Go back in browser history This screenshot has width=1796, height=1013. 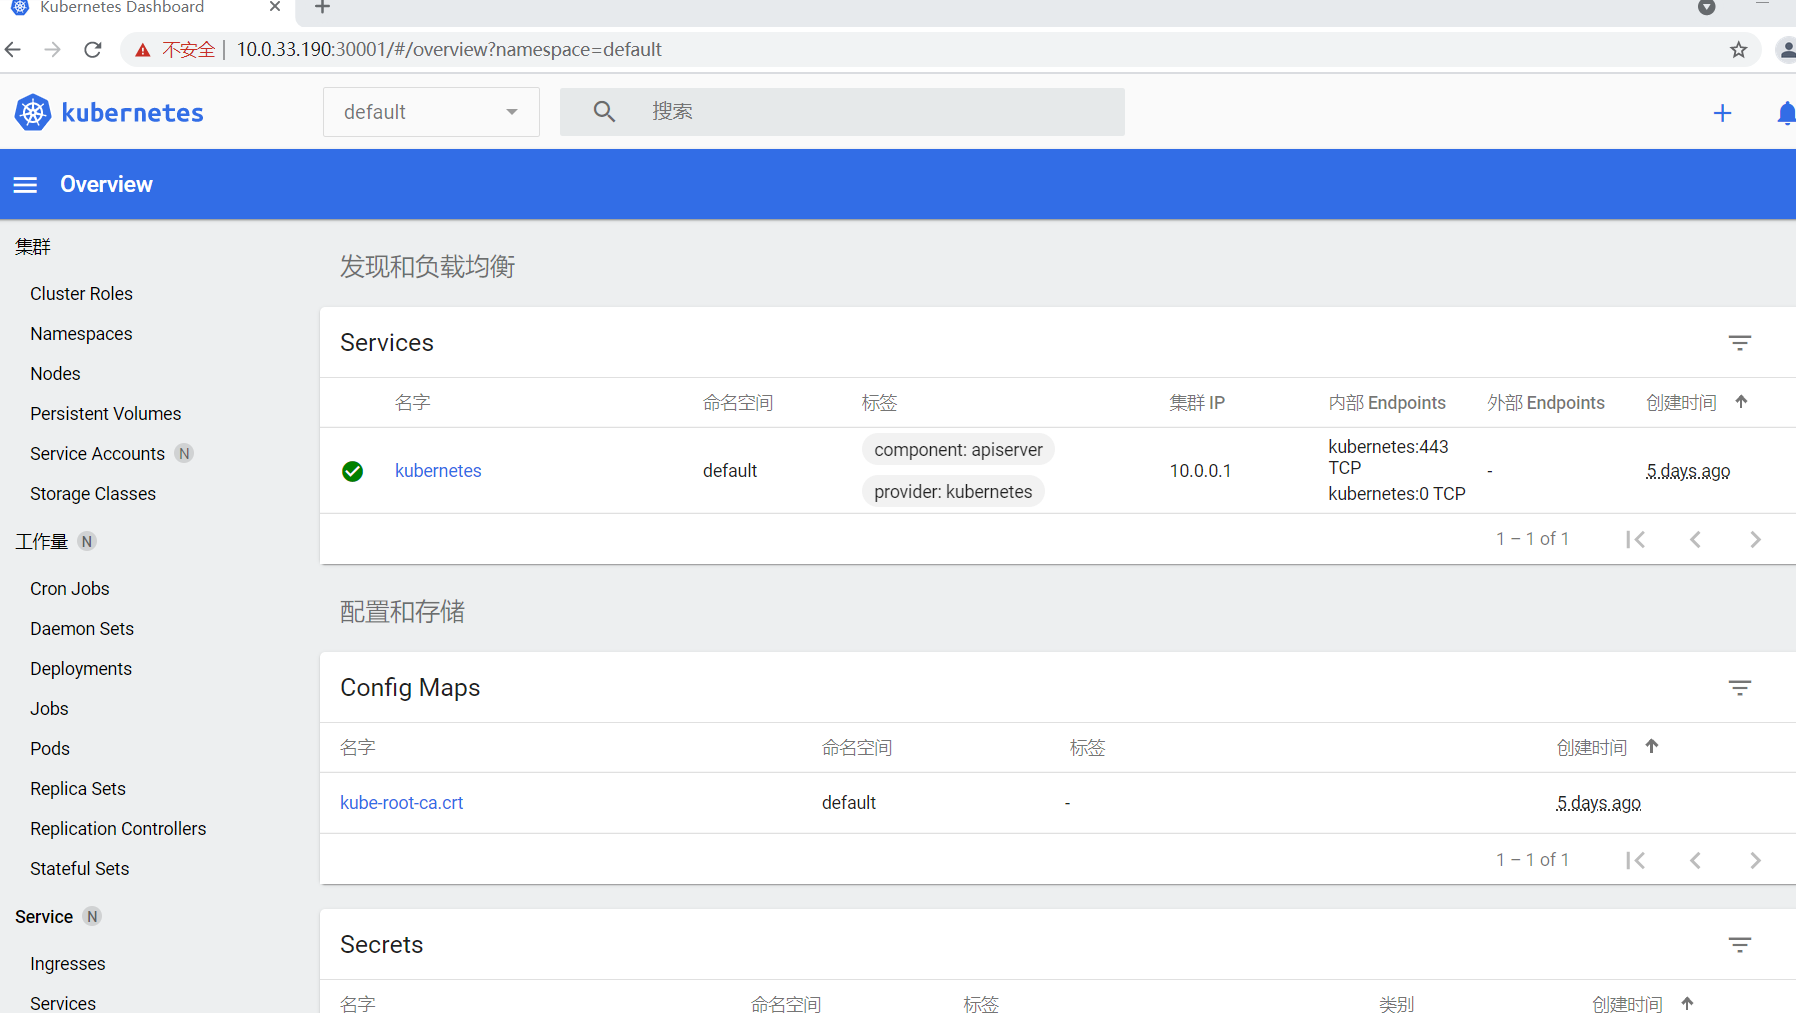[x=13, y=50]
